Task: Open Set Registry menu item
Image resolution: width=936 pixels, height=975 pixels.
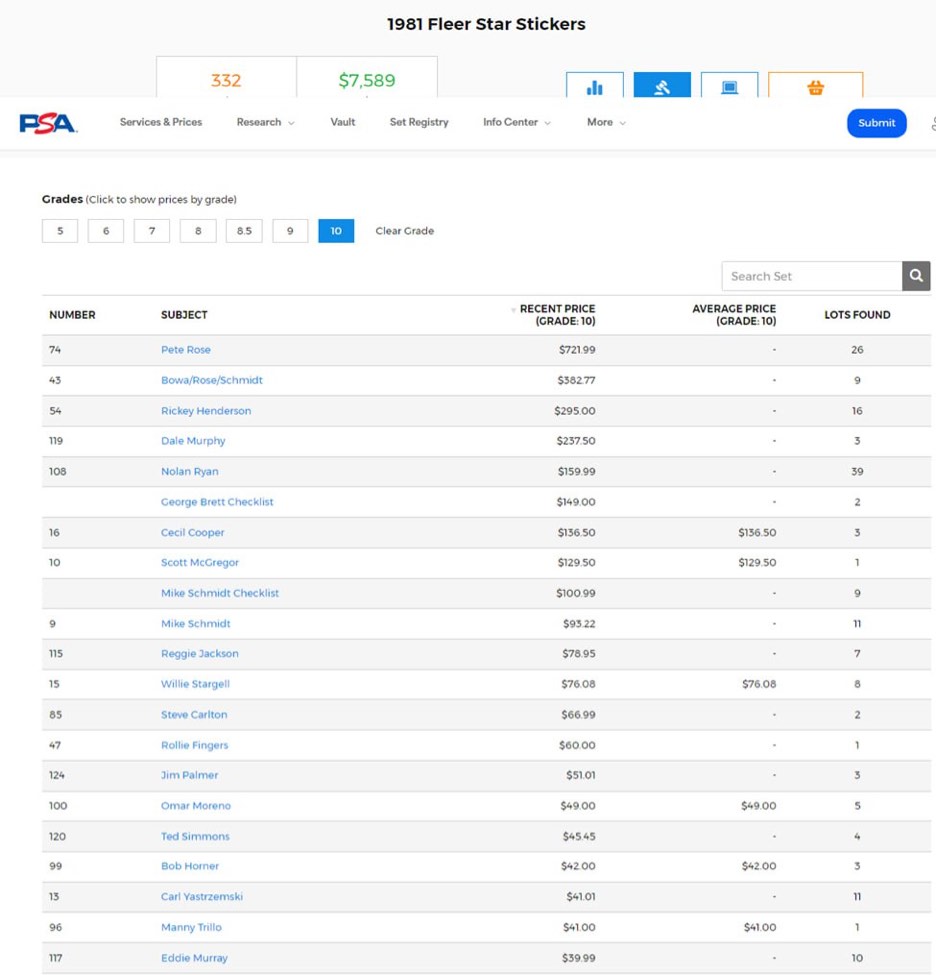Action: click(x=419, y=122)
